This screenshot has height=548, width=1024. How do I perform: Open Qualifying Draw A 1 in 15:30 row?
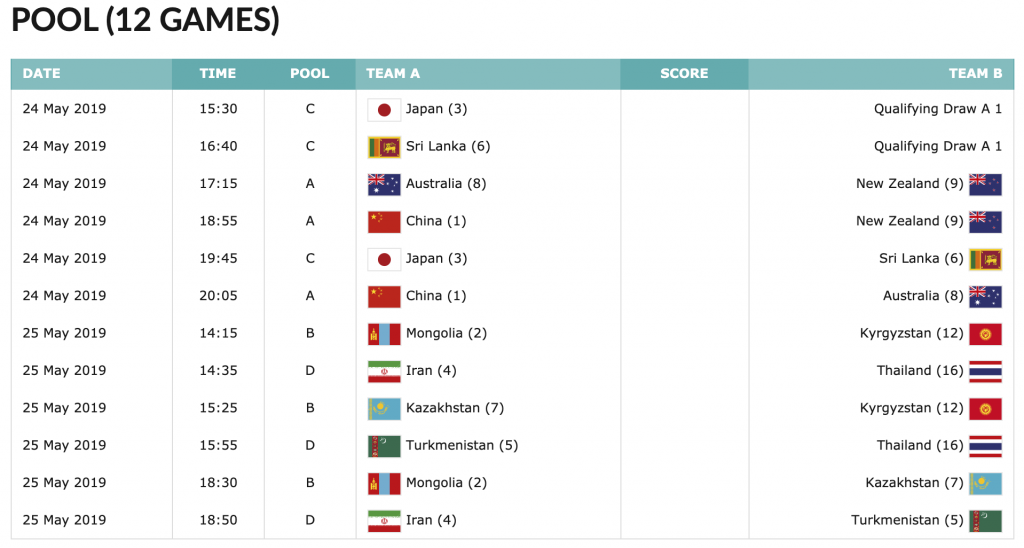[x=937, y=109]
